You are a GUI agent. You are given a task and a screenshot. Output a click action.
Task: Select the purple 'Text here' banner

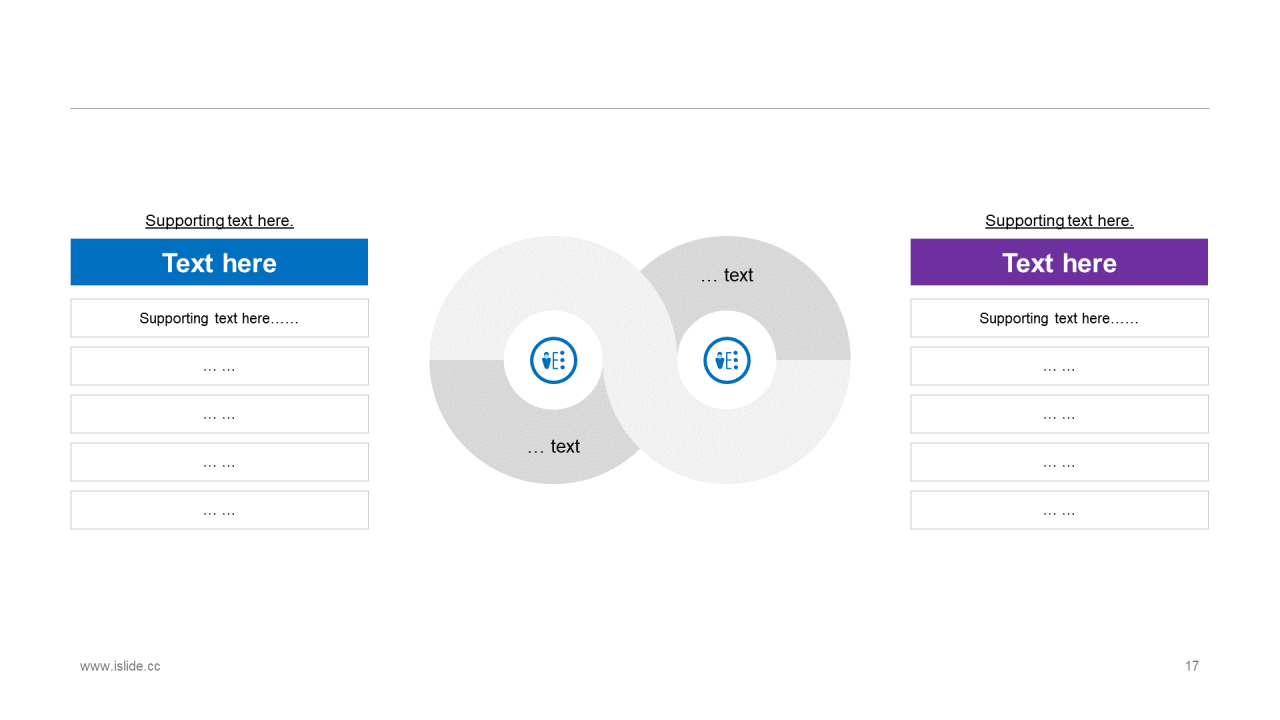[1059, 262]
